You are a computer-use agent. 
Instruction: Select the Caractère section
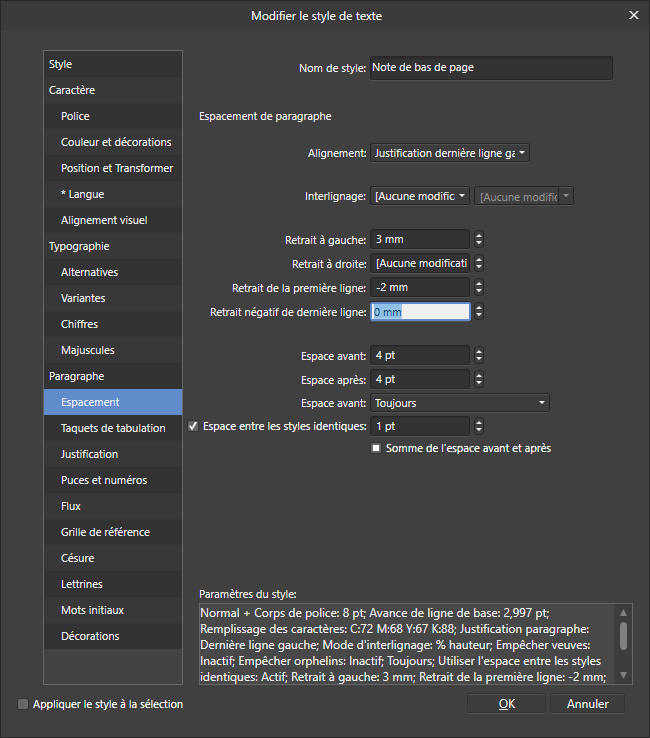[x=113, y=90]
